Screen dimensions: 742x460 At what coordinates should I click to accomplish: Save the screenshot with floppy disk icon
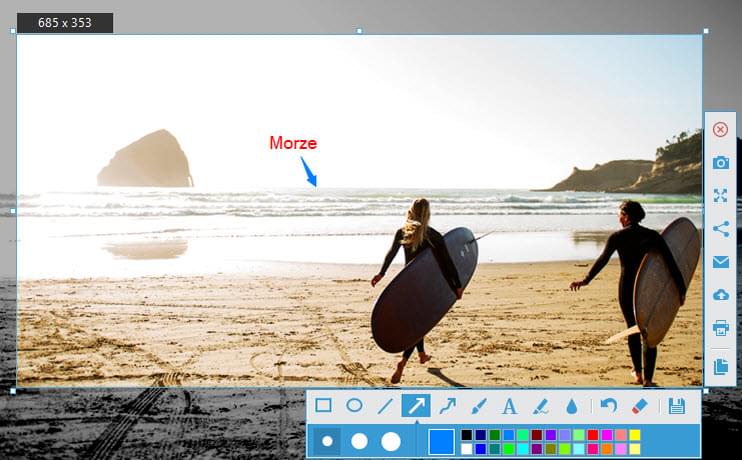[x=677, y=406]
